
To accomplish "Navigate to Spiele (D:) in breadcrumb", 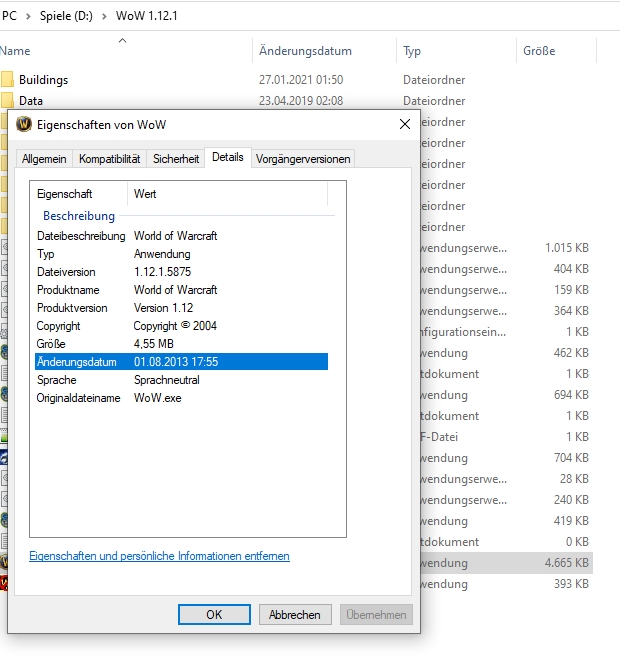I will coord(66,16).
